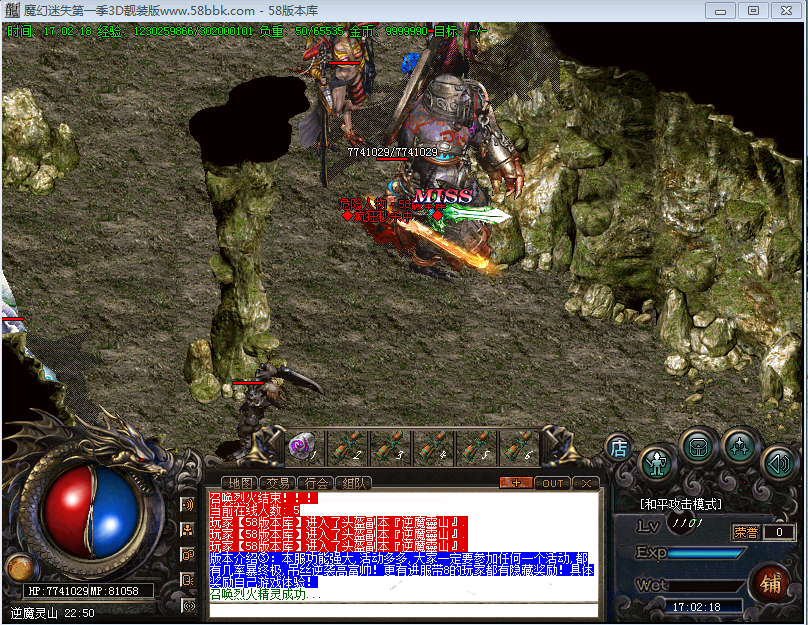
Task: Click the 金币 gold amount in top bar
Action: 389,31
